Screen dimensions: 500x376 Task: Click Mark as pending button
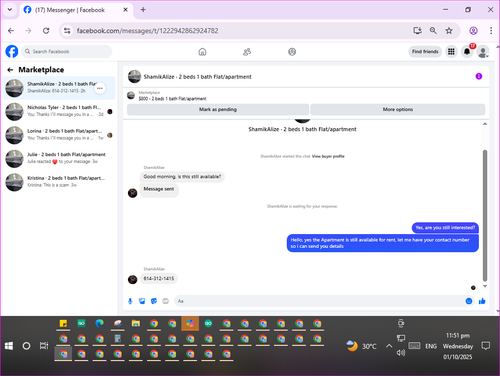[x=218, y=109]
